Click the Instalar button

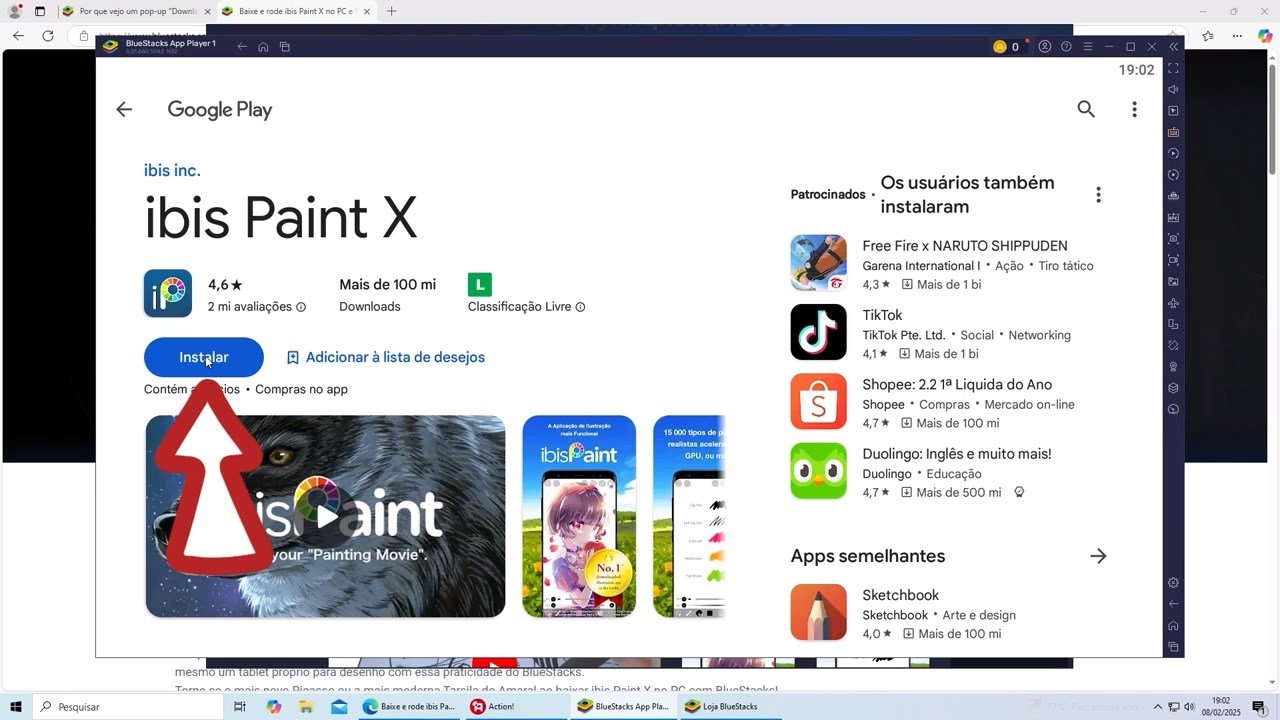(203, 357)
